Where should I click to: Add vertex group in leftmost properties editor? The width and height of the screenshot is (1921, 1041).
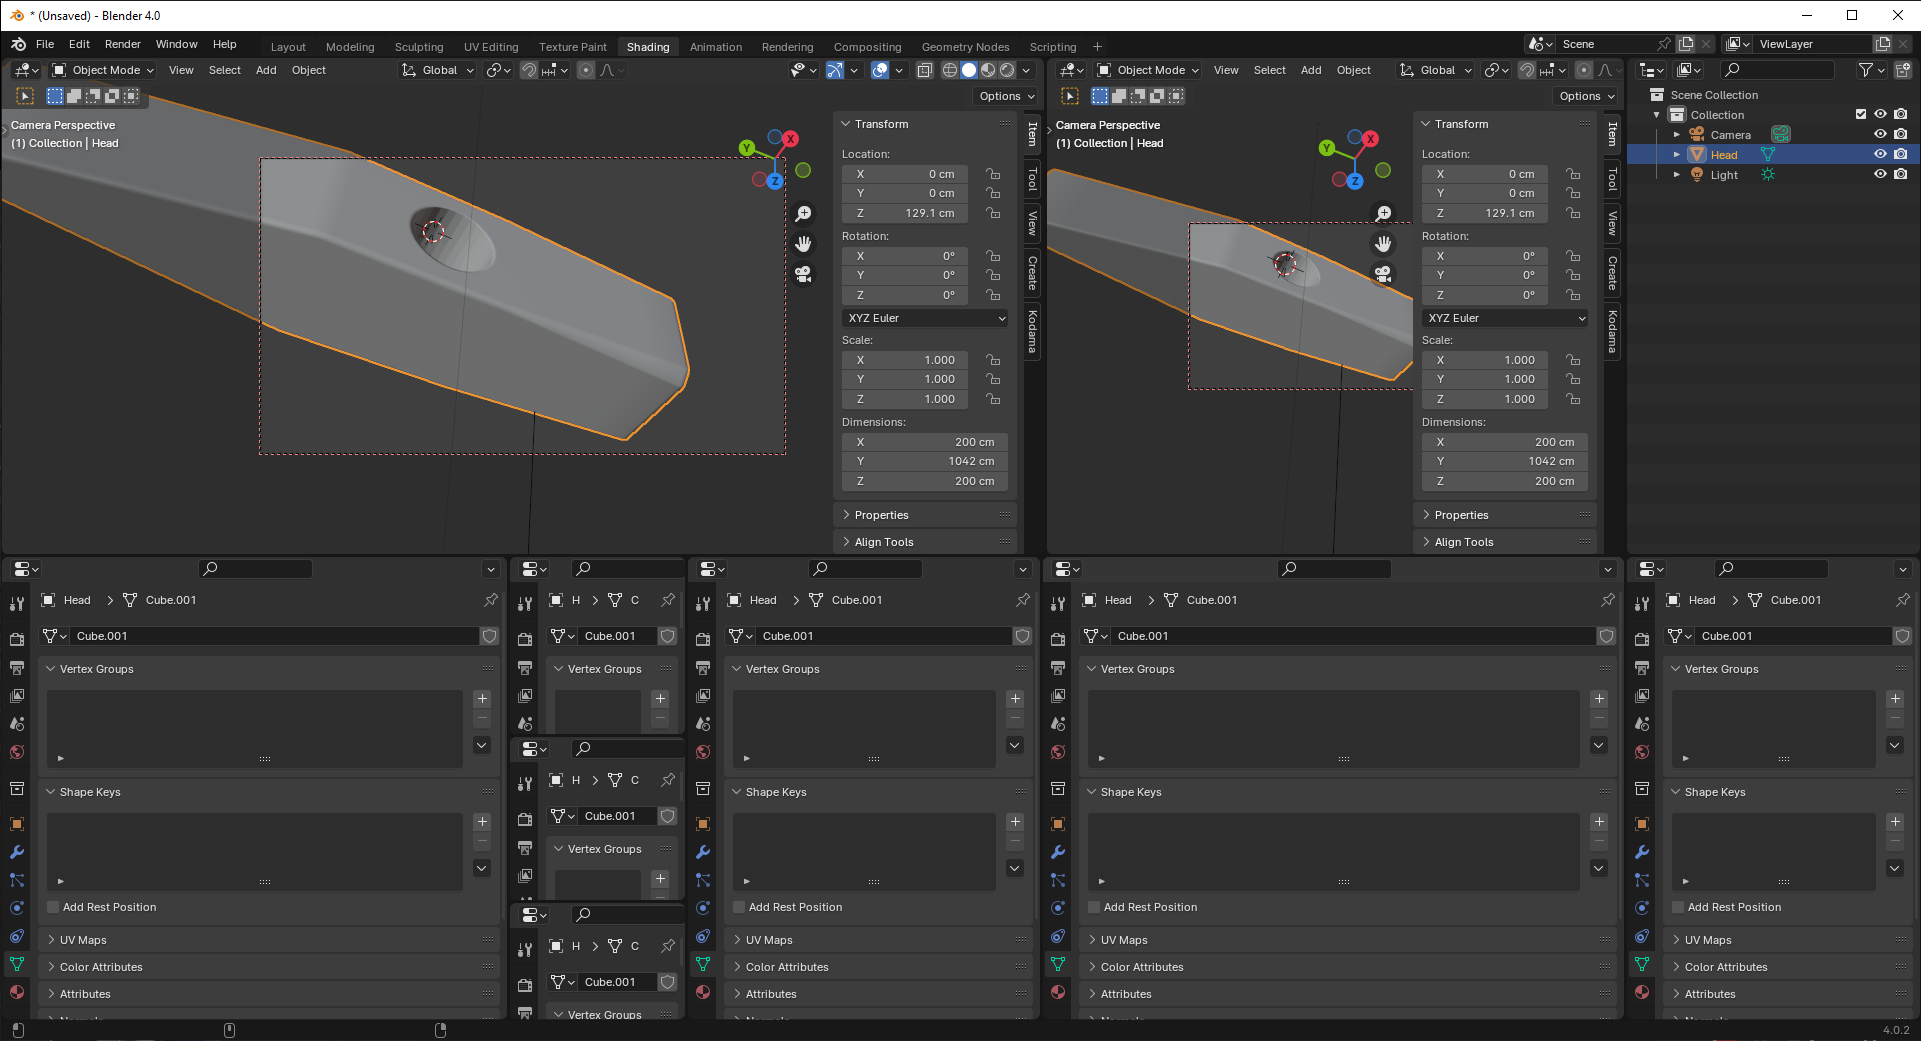(482, 699)
